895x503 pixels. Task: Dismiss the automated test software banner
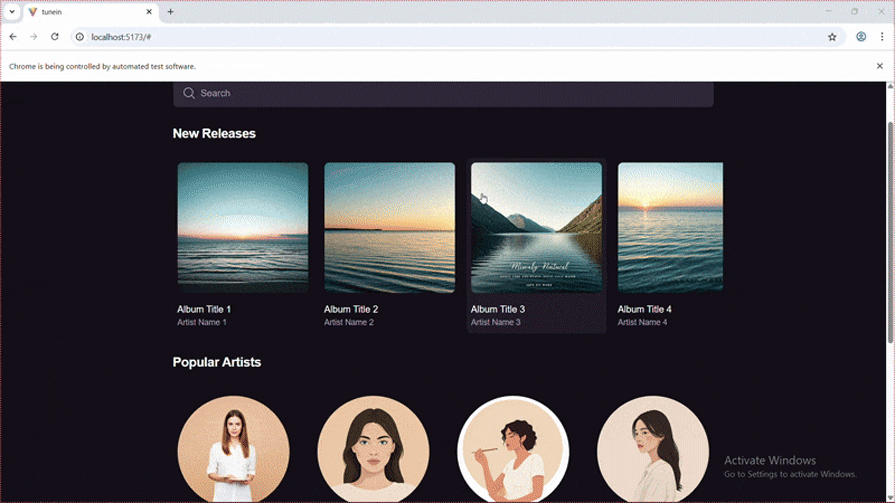[x=880, y=66]
